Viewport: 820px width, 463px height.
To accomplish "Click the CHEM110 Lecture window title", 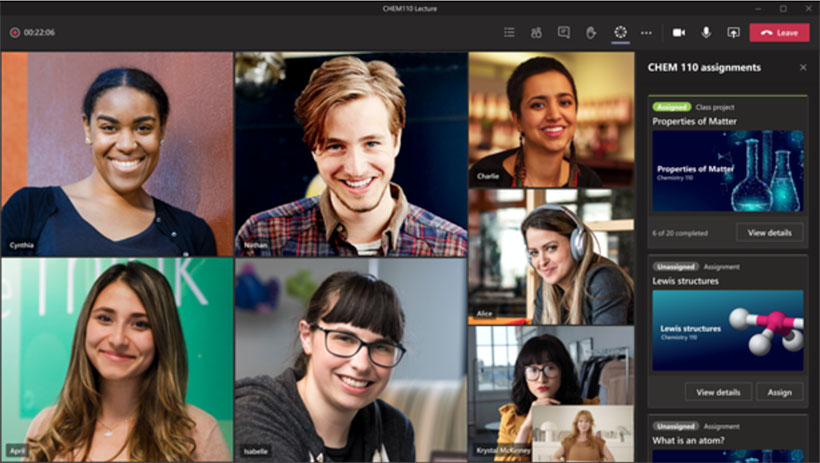I will pos(409,8).
